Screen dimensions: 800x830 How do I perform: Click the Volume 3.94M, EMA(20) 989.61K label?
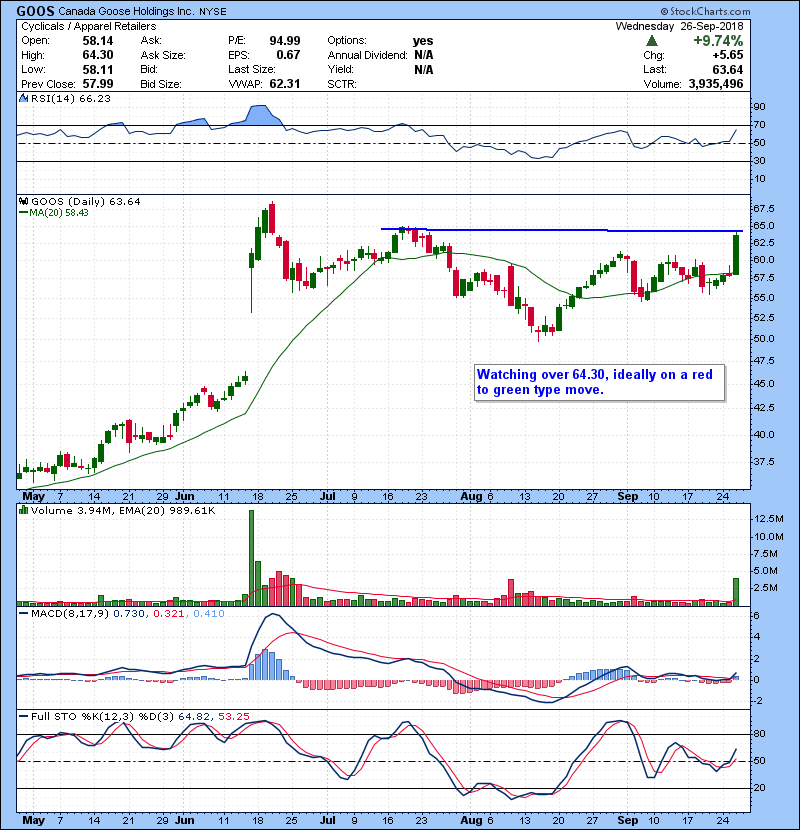(123, 510)
